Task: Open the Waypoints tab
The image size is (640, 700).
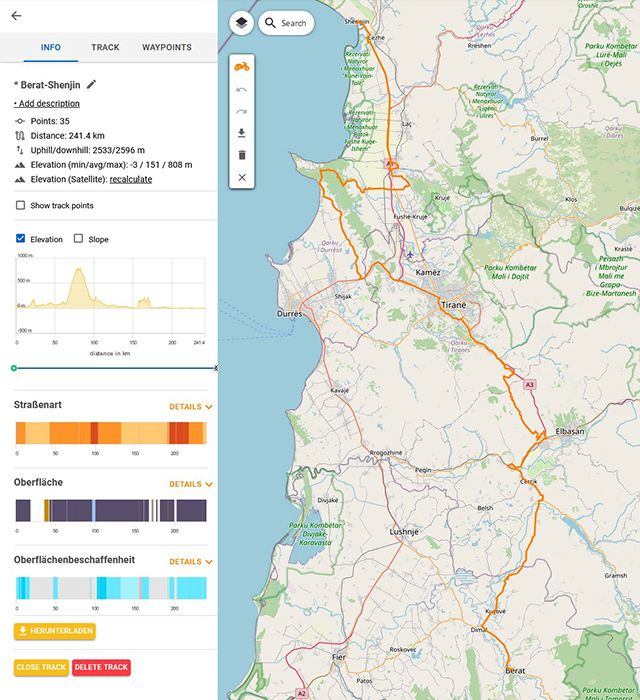Action: [167, 47]
